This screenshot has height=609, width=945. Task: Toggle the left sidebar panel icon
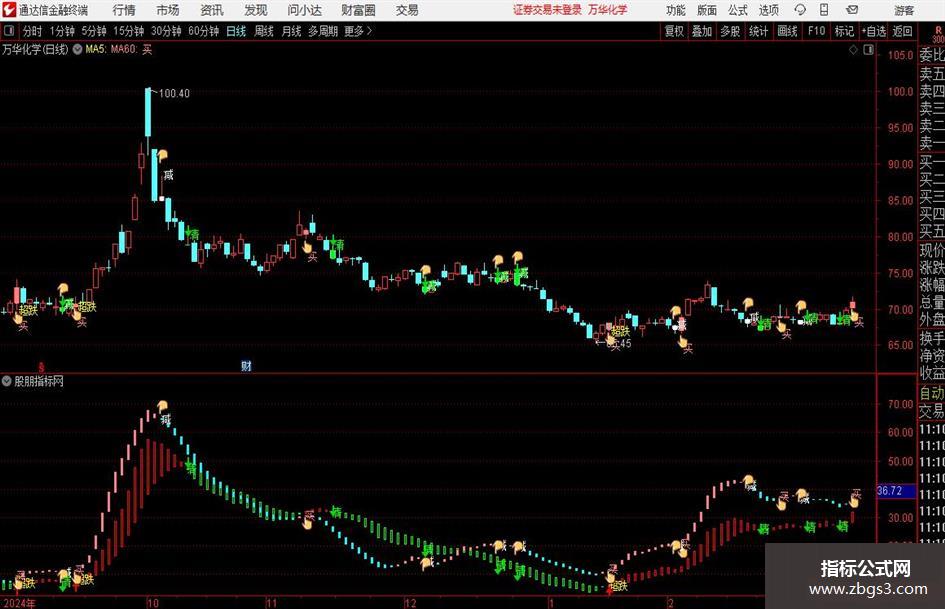[9, 31]
